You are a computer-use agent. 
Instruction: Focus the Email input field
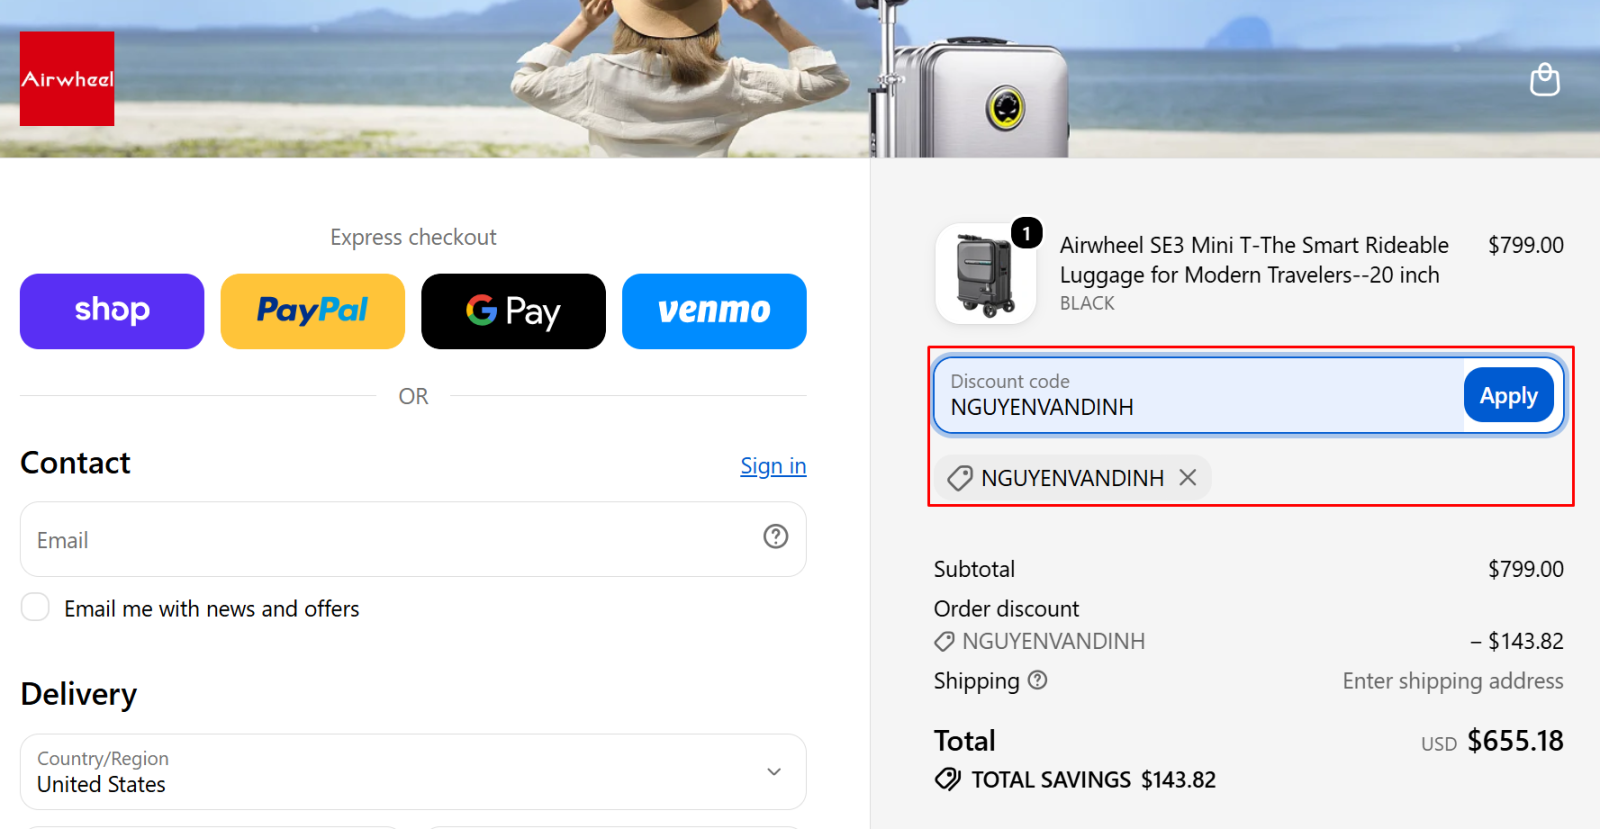point(413,539)
